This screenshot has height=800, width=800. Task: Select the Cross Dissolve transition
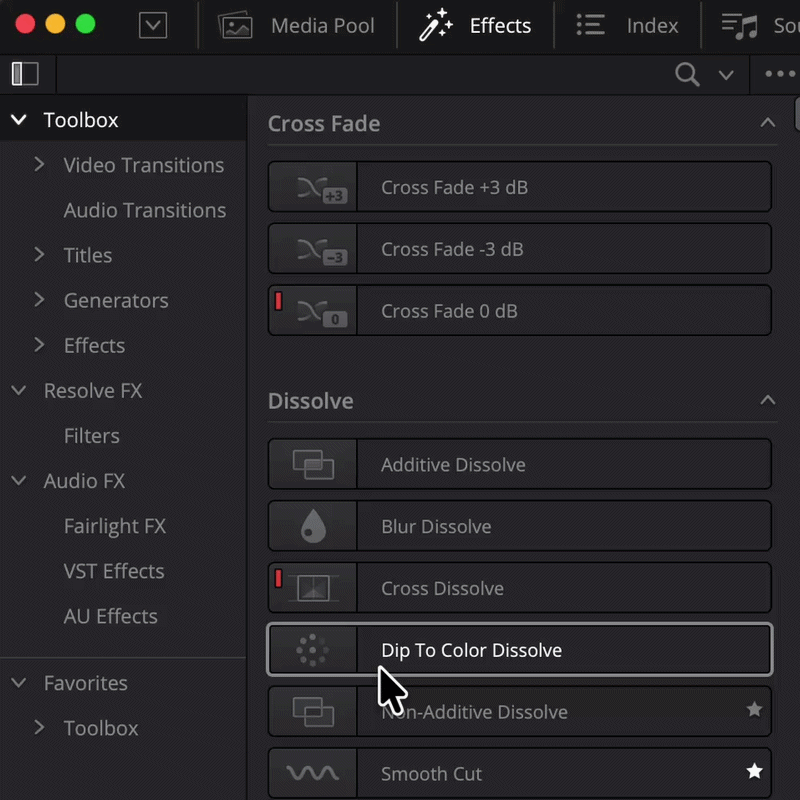click(x=519, y=588)
